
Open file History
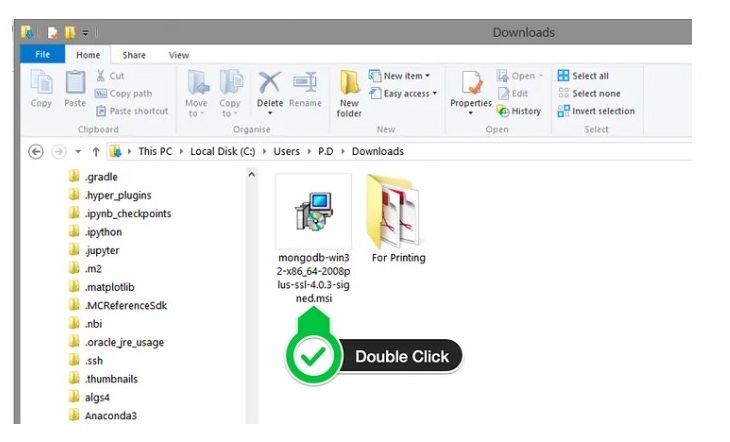click(x=519, y=111)
